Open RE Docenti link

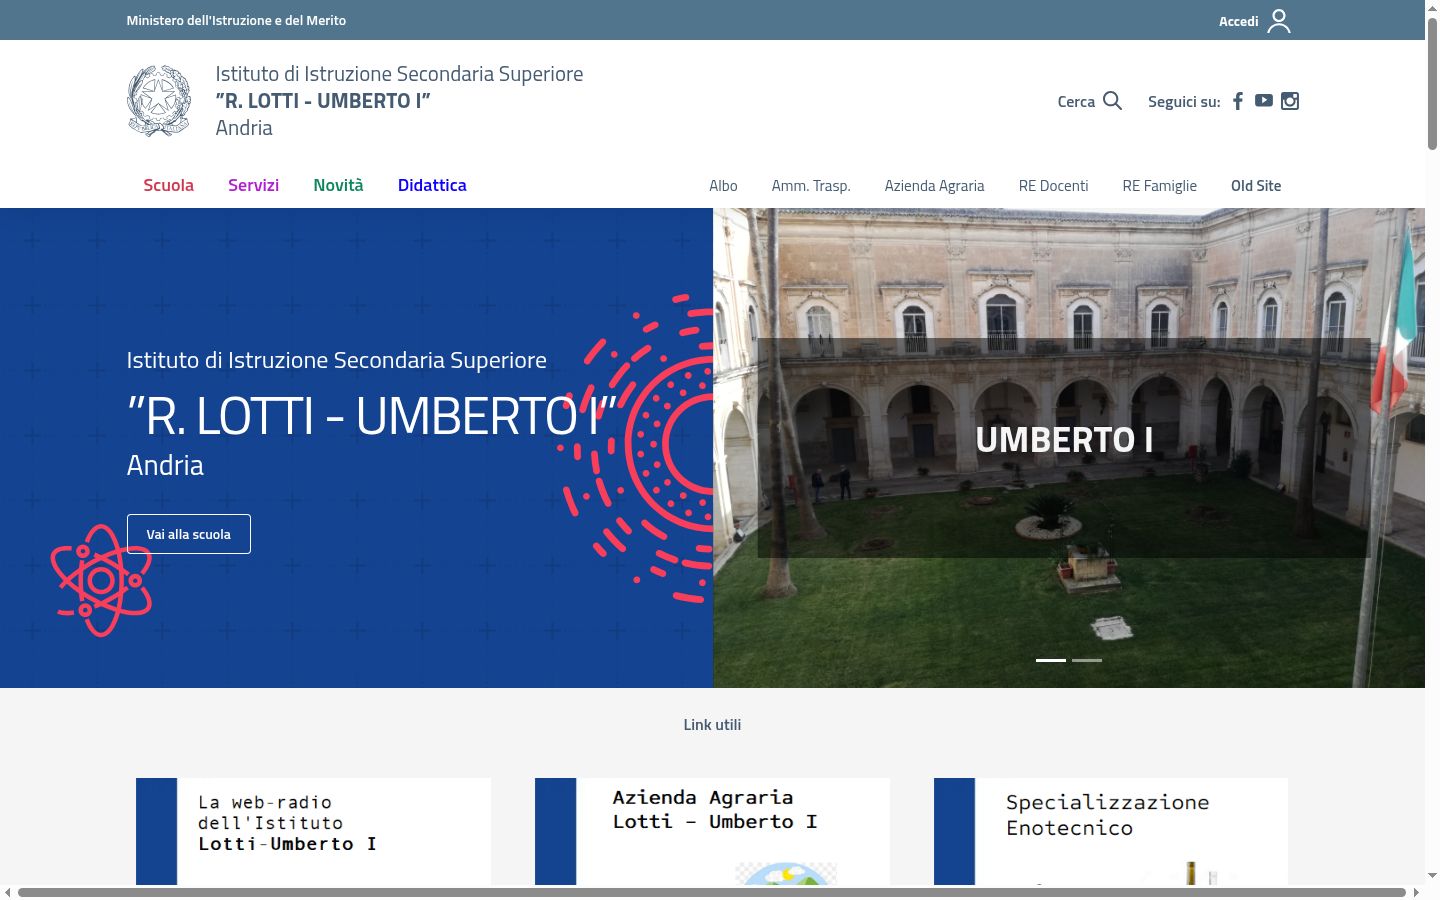point(1053,186)
